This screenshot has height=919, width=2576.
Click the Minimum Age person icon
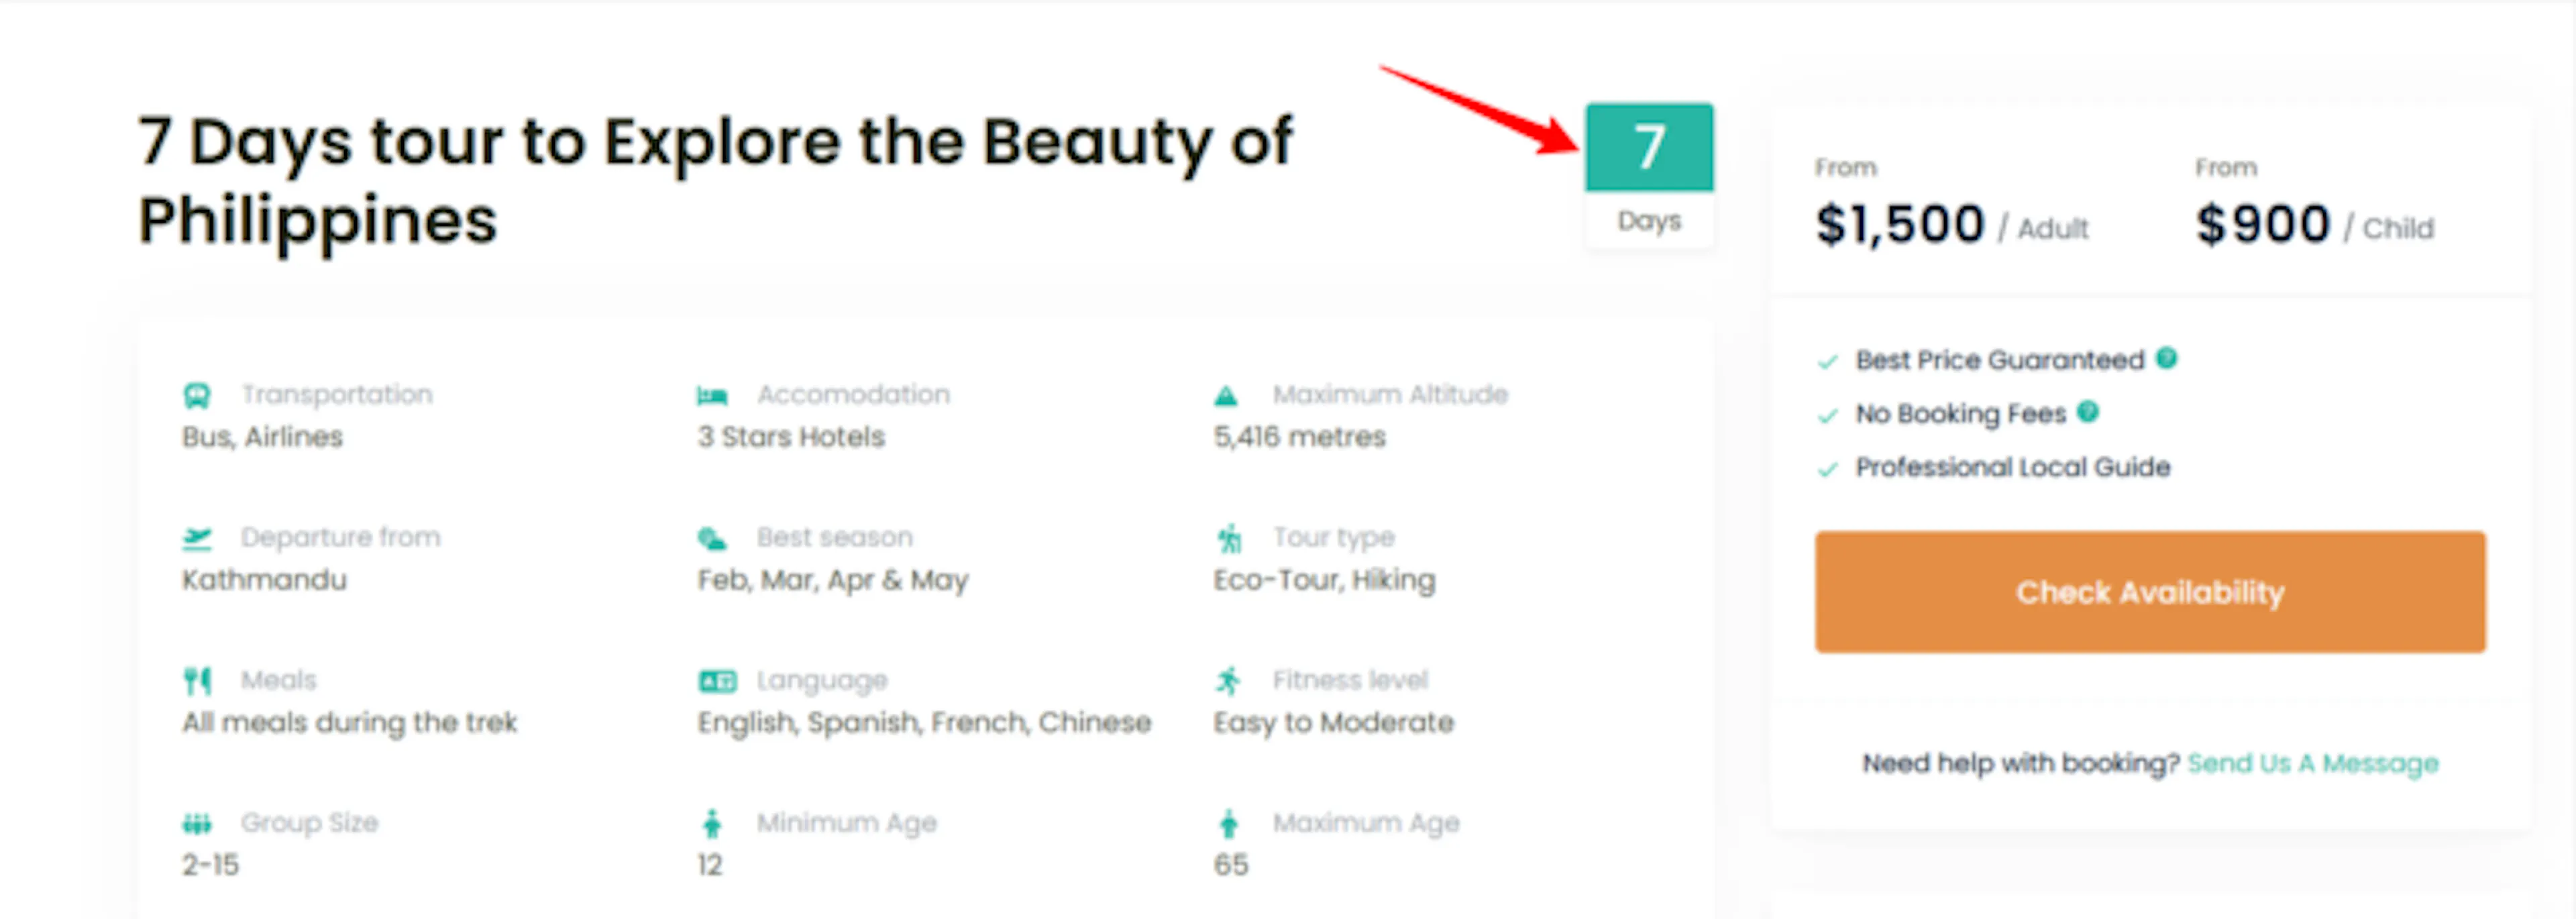pyautogui.click(x=712, y=824)
